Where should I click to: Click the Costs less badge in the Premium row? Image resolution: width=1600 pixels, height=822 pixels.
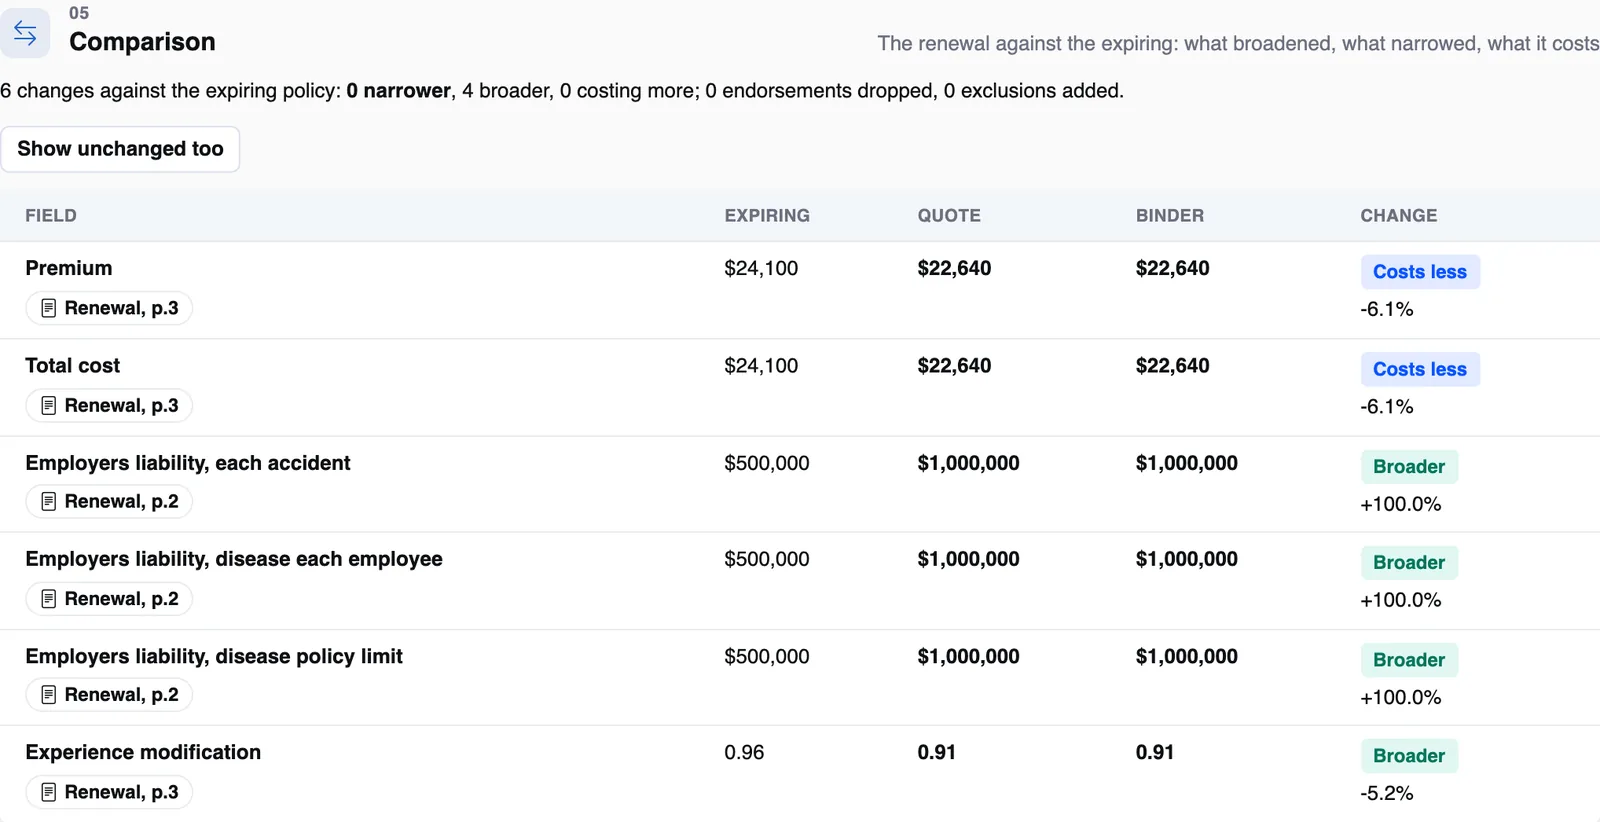pyautogui.click(x=1420, y=272)
